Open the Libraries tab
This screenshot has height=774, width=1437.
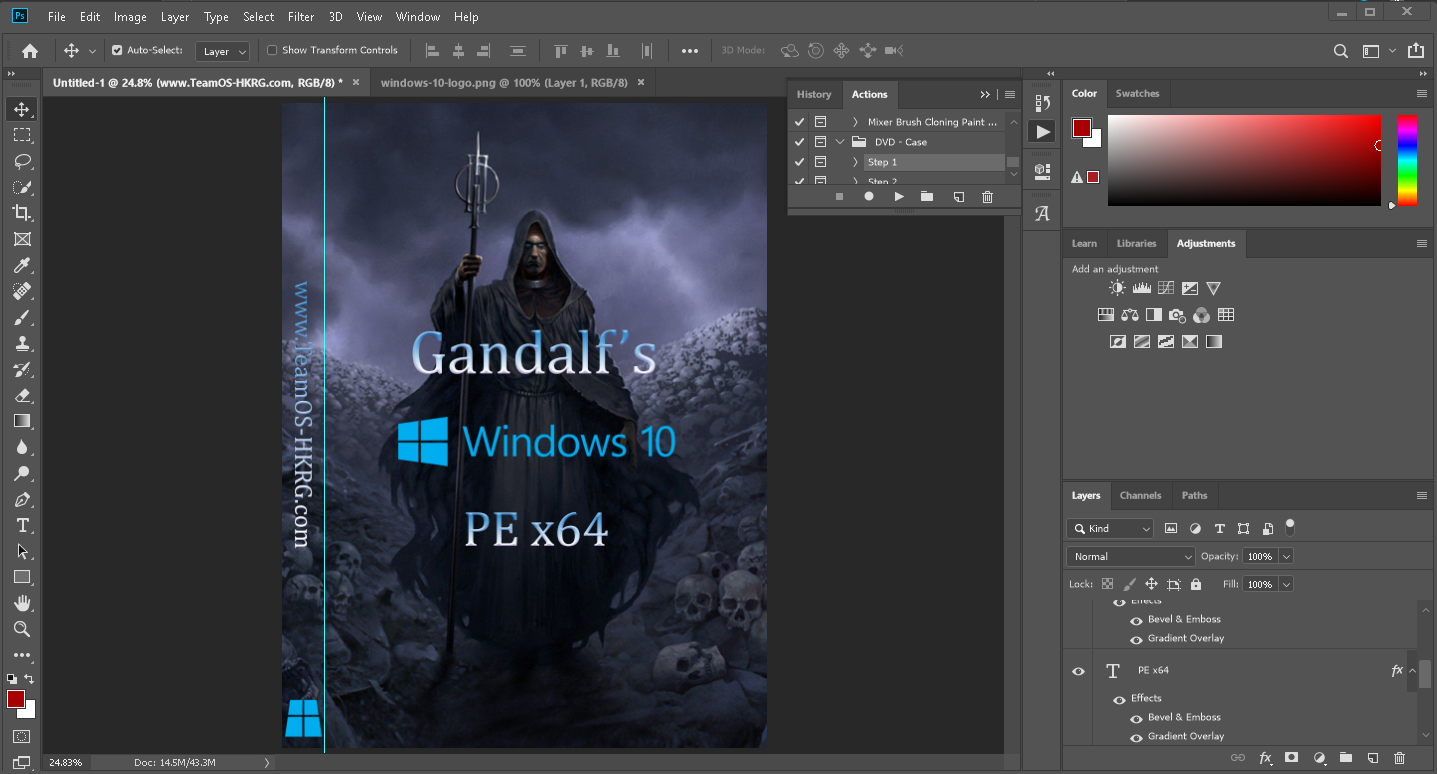point(1137,243)
